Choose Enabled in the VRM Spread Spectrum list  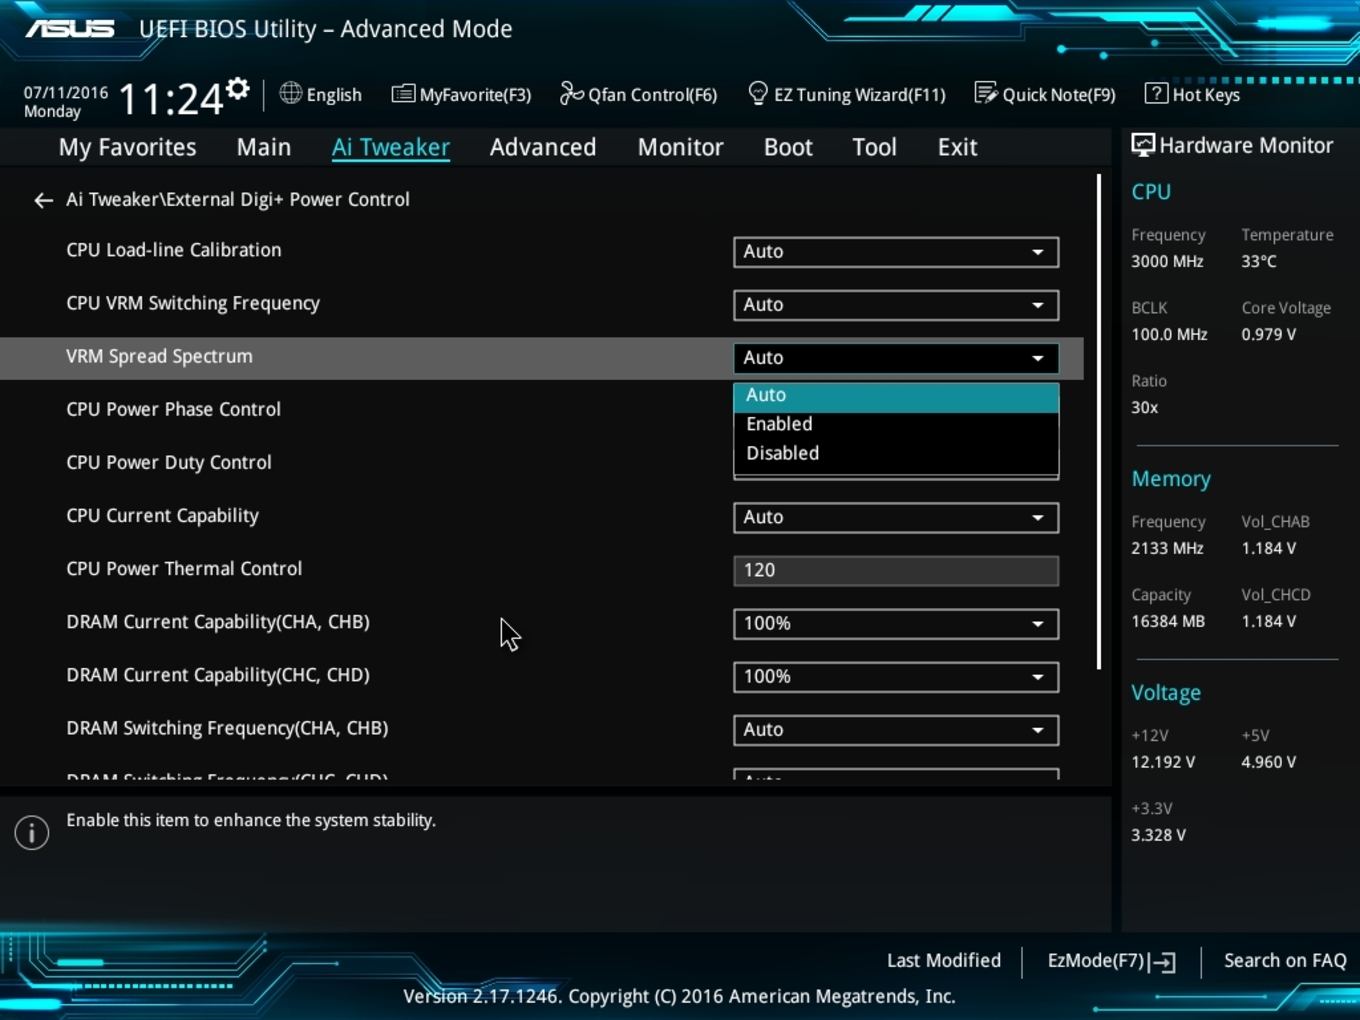[896, 424]
